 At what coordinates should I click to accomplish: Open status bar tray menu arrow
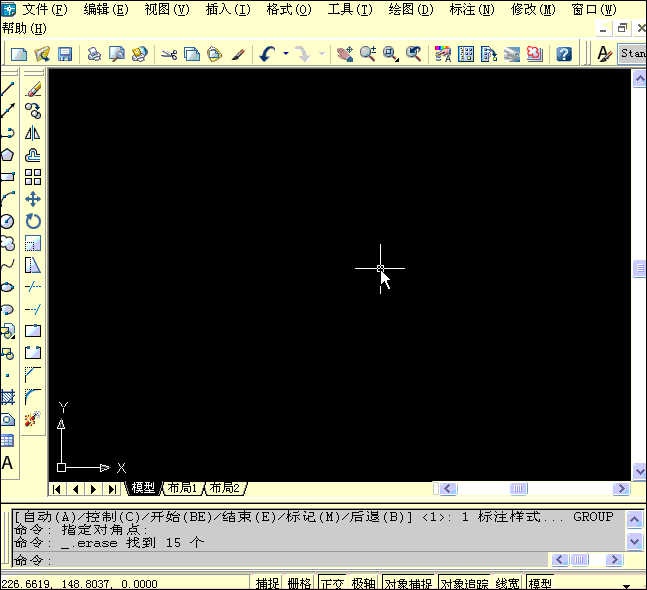626,585
